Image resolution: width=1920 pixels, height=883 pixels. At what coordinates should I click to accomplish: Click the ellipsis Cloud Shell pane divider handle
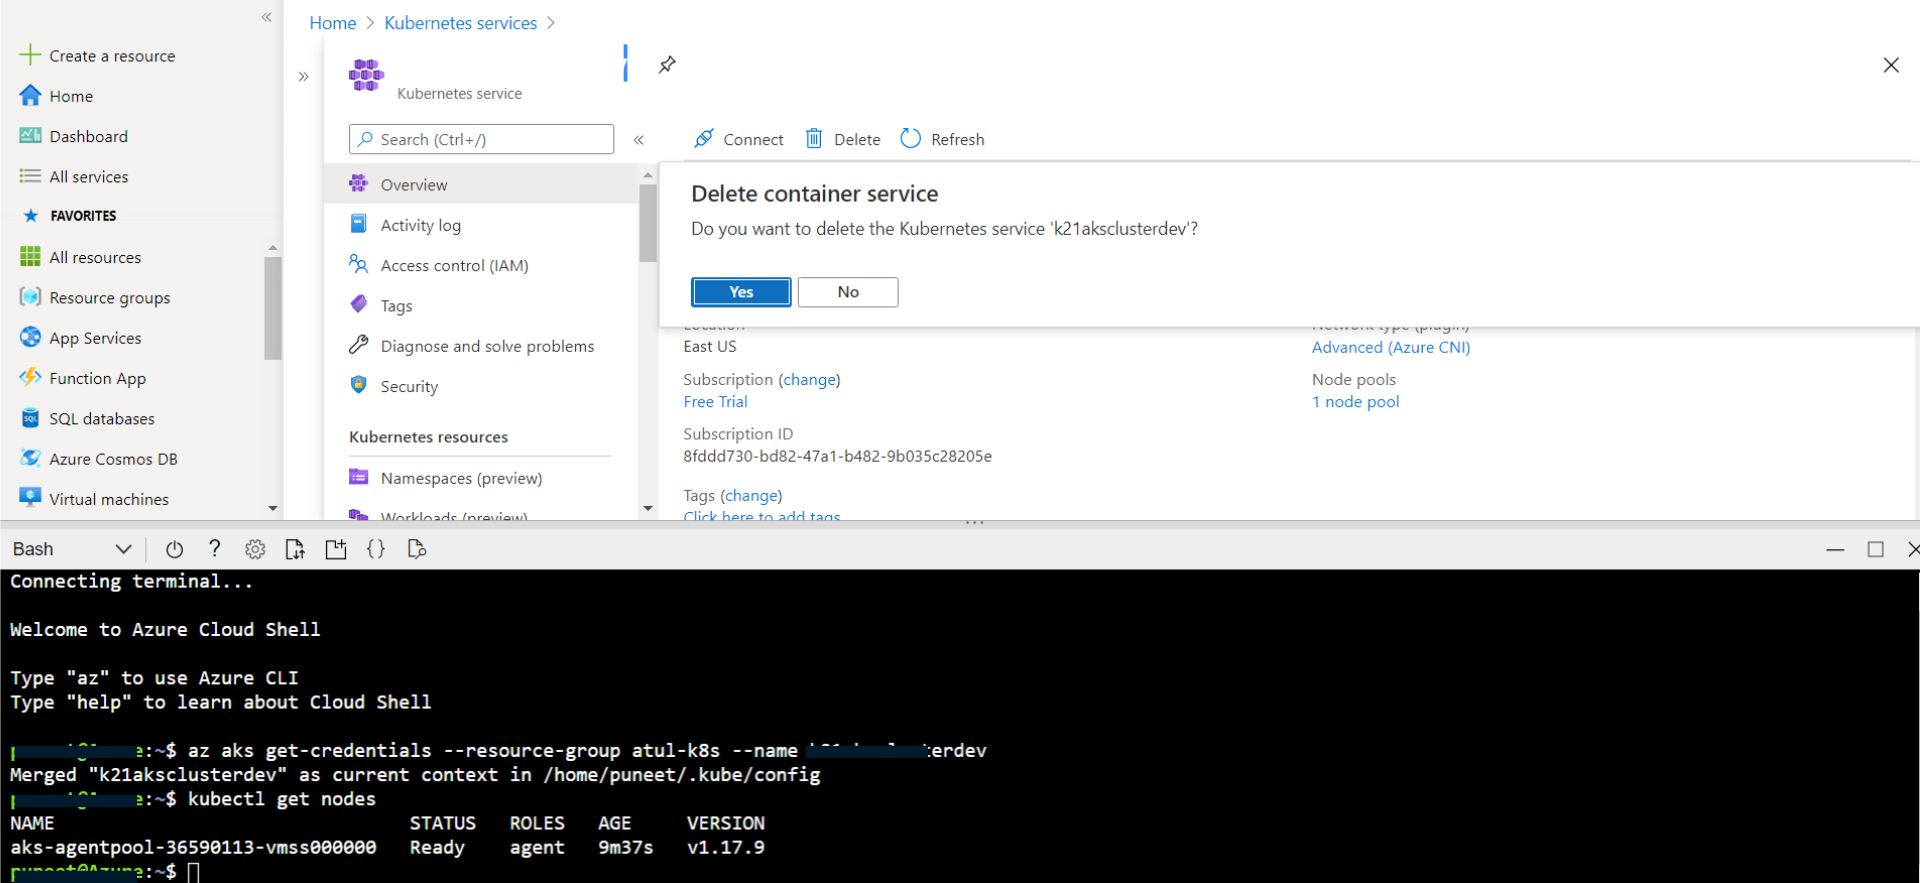[x=975, y=522]
